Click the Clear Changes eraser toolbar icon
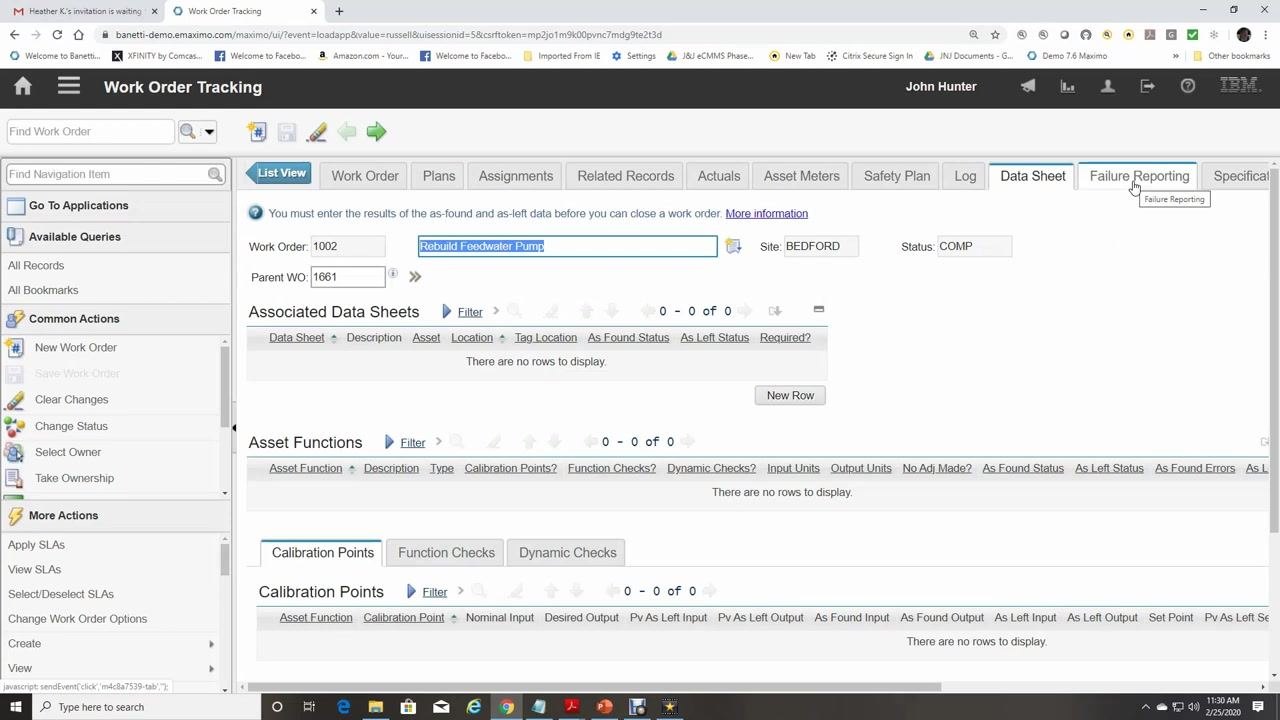Screen dimensions: 1280x720 pos(317,132)
